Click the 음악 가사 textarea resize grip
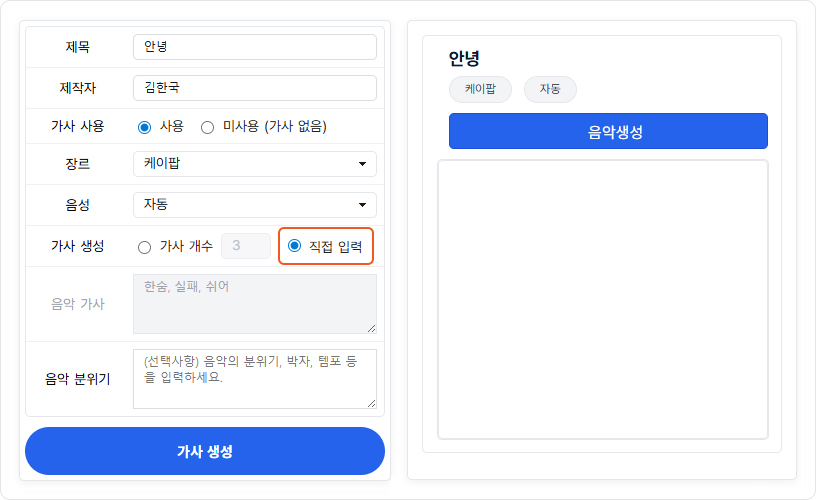The image size is (816, 500). (x=372, y=328)
